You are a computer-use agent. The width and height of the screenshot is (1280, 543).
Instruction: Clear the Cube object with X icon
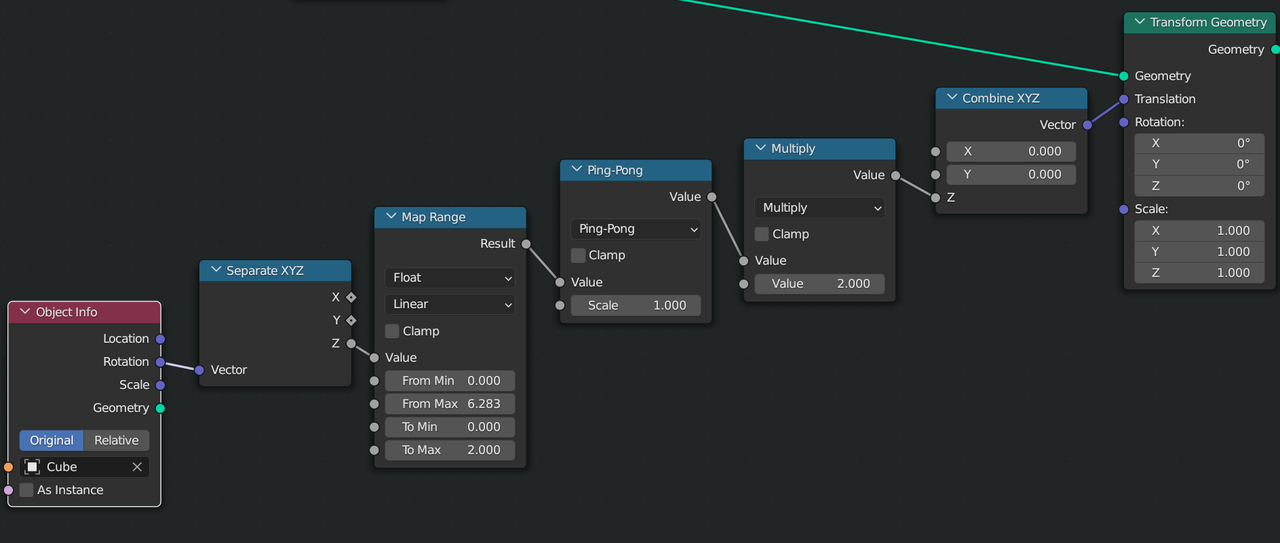(x=137, y=467)
